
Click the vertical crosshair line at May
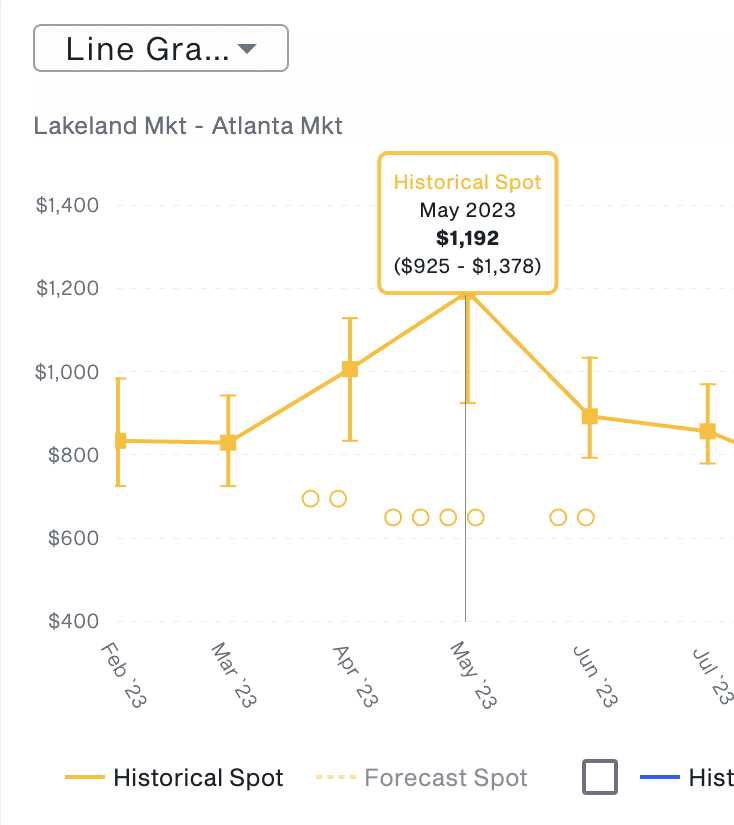click(x=466, y=560)
